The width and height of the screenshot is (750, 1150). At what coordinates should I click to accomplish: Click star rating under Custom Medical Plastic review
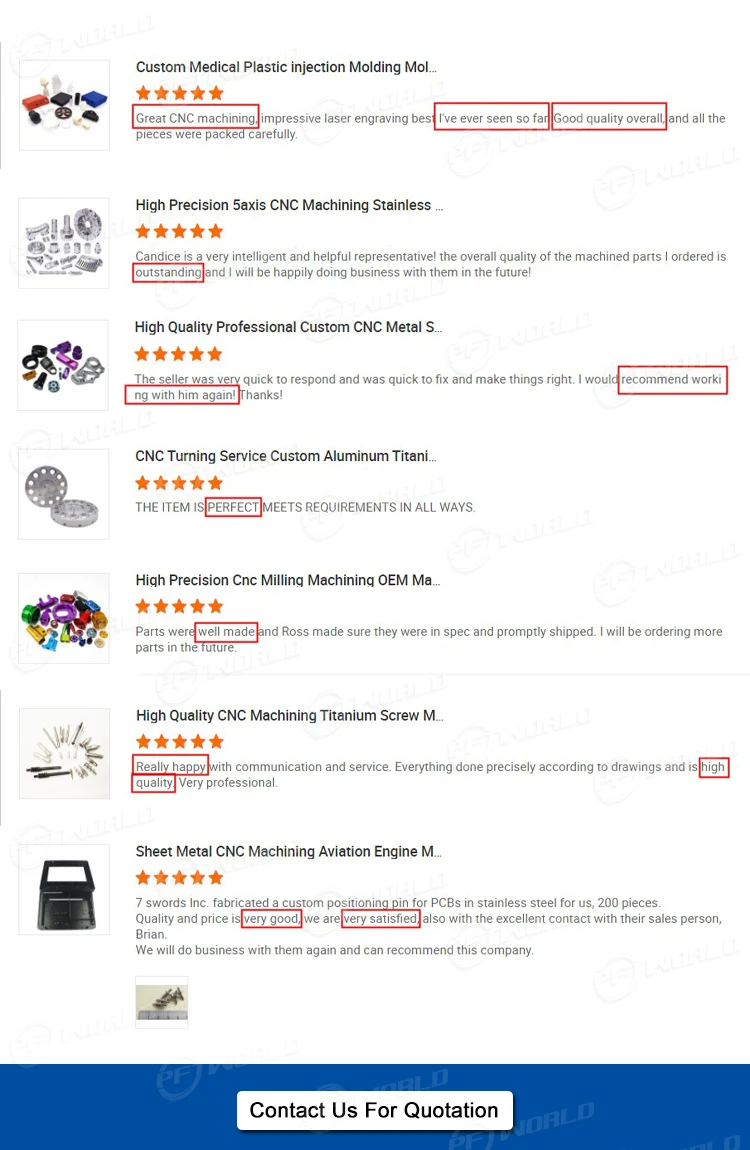click(180, 93)
